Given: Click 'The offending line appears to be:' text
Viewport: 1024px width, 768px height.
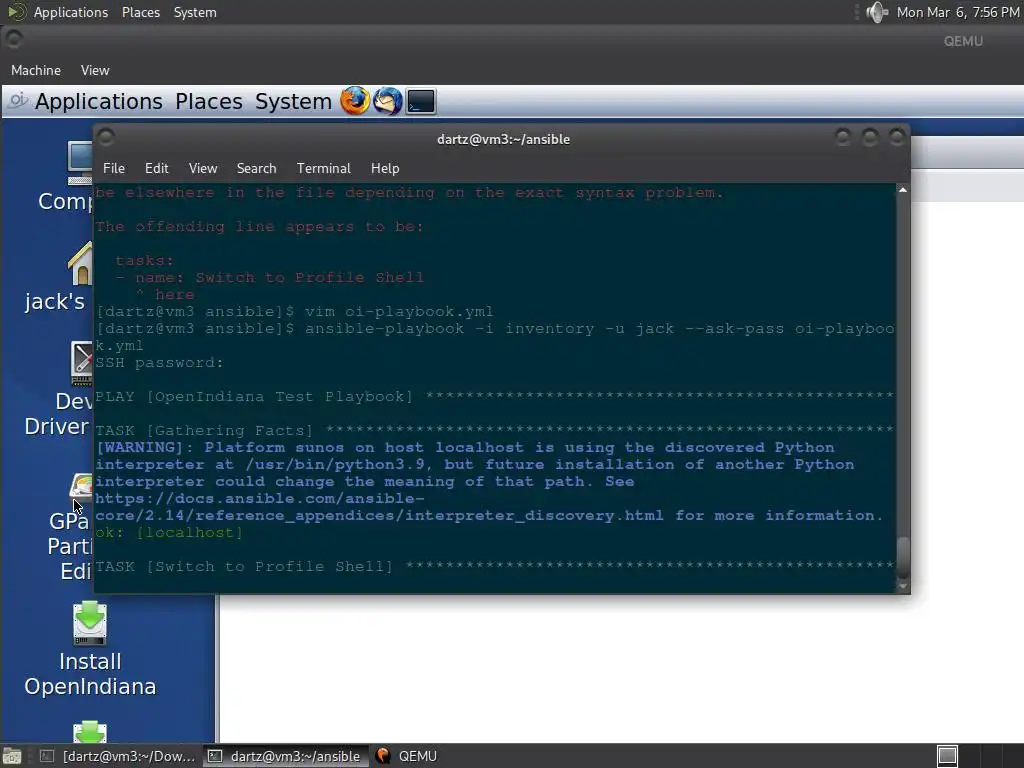Looking at the screenshot, I should coord(259,227).
